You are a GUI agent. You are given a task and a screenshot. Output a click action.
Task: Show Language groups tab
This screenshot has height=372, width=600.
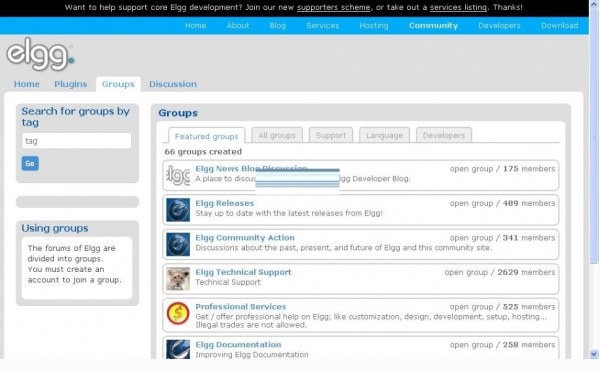pos(384,135)
